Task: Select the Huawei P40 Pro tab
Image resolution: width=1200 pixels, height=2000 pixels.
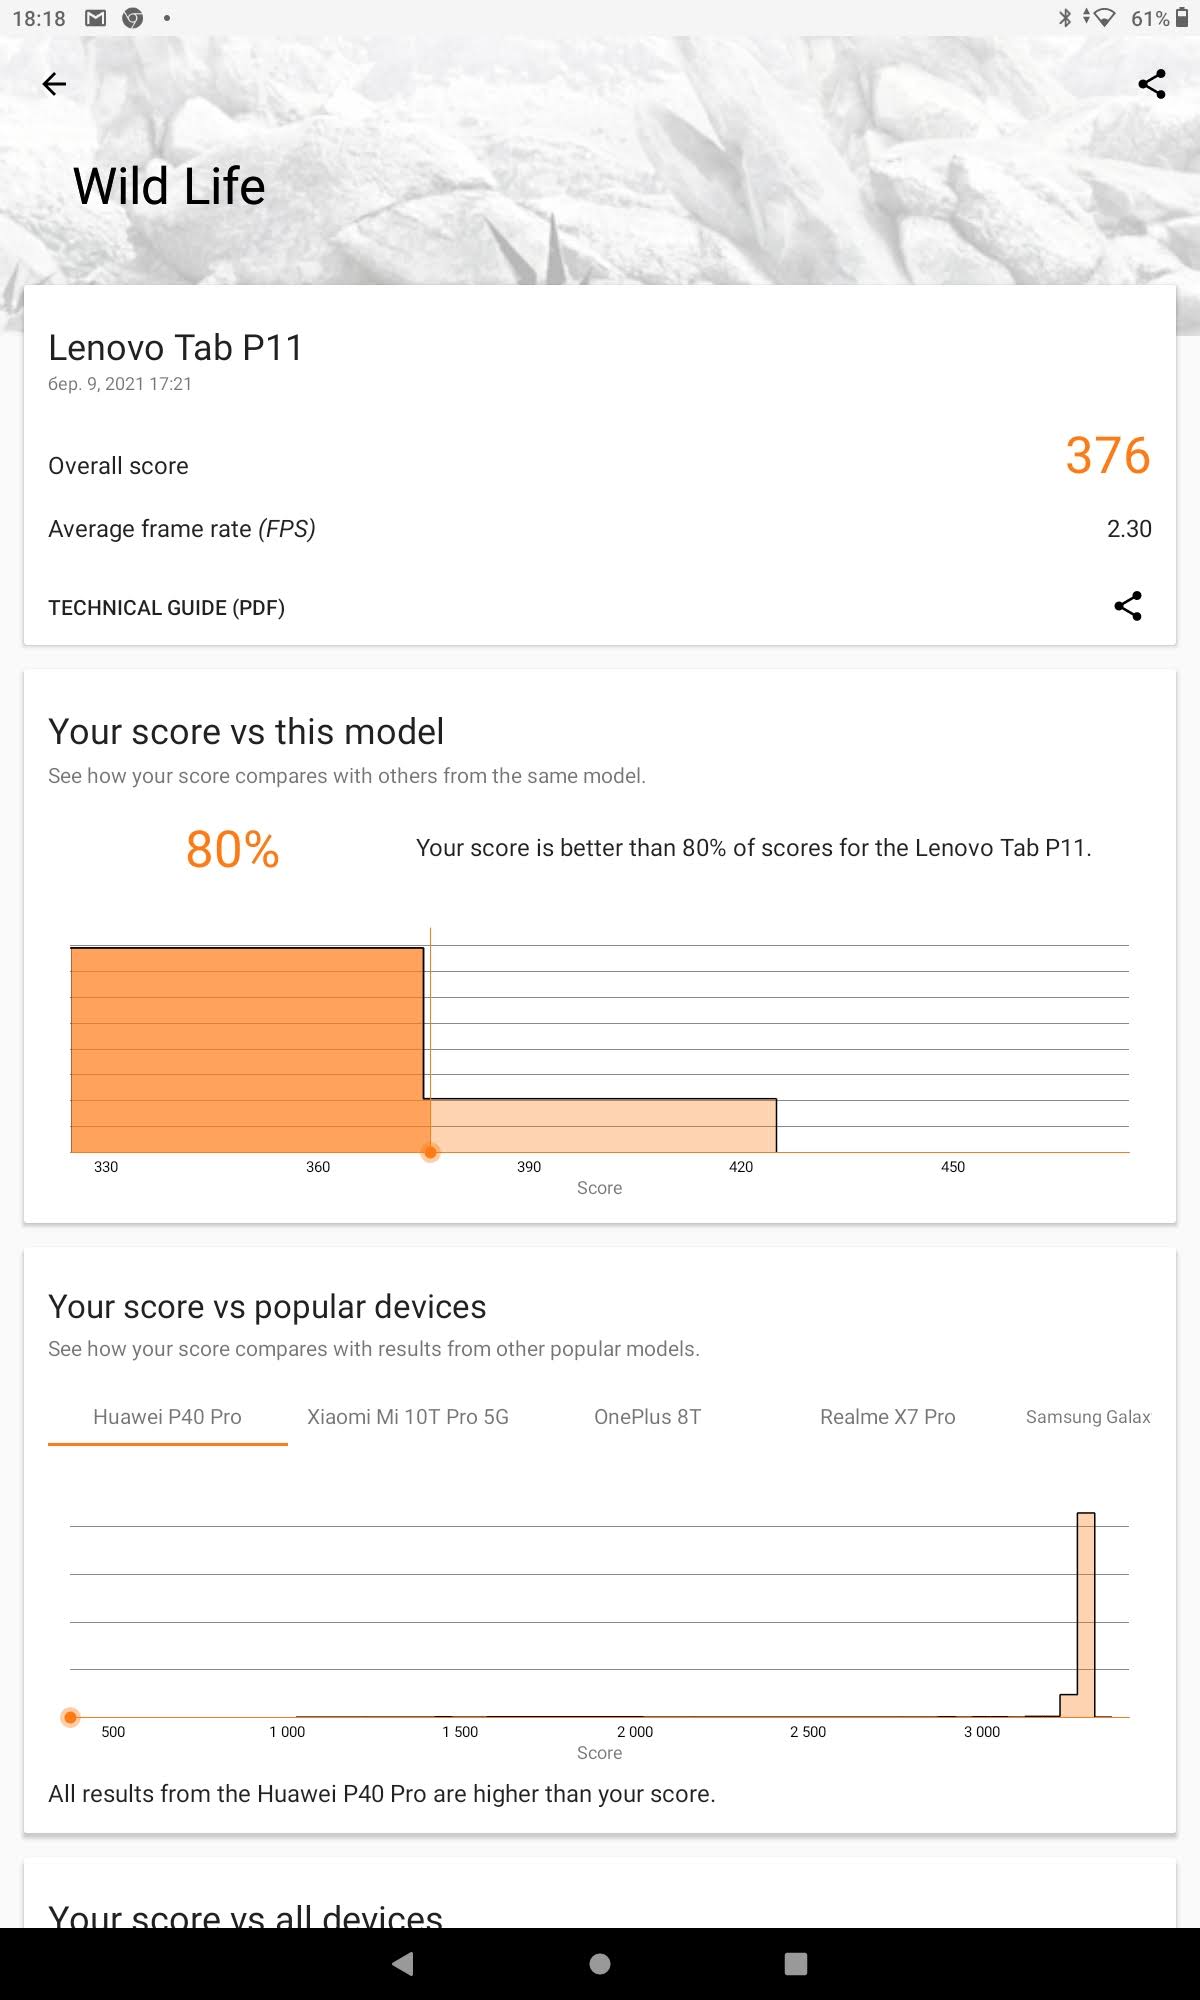Action: tap(167, 1417)
